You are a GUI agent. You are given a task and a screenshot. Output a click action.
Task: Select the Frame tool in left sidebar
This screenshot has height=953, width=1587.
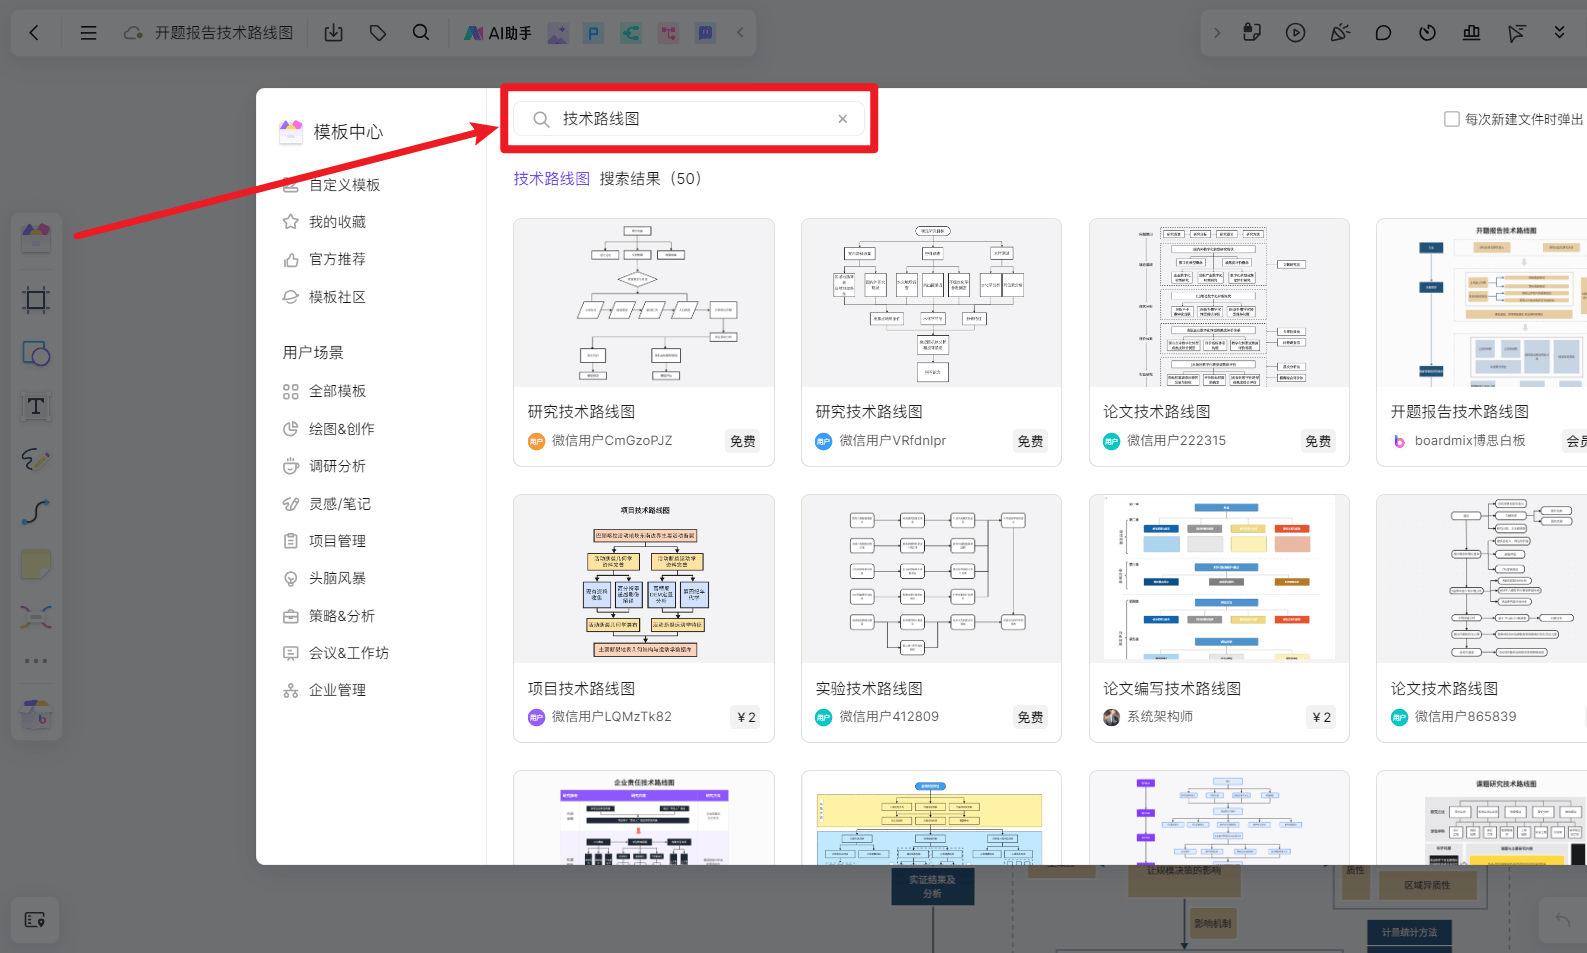click(x=36, y=300)
